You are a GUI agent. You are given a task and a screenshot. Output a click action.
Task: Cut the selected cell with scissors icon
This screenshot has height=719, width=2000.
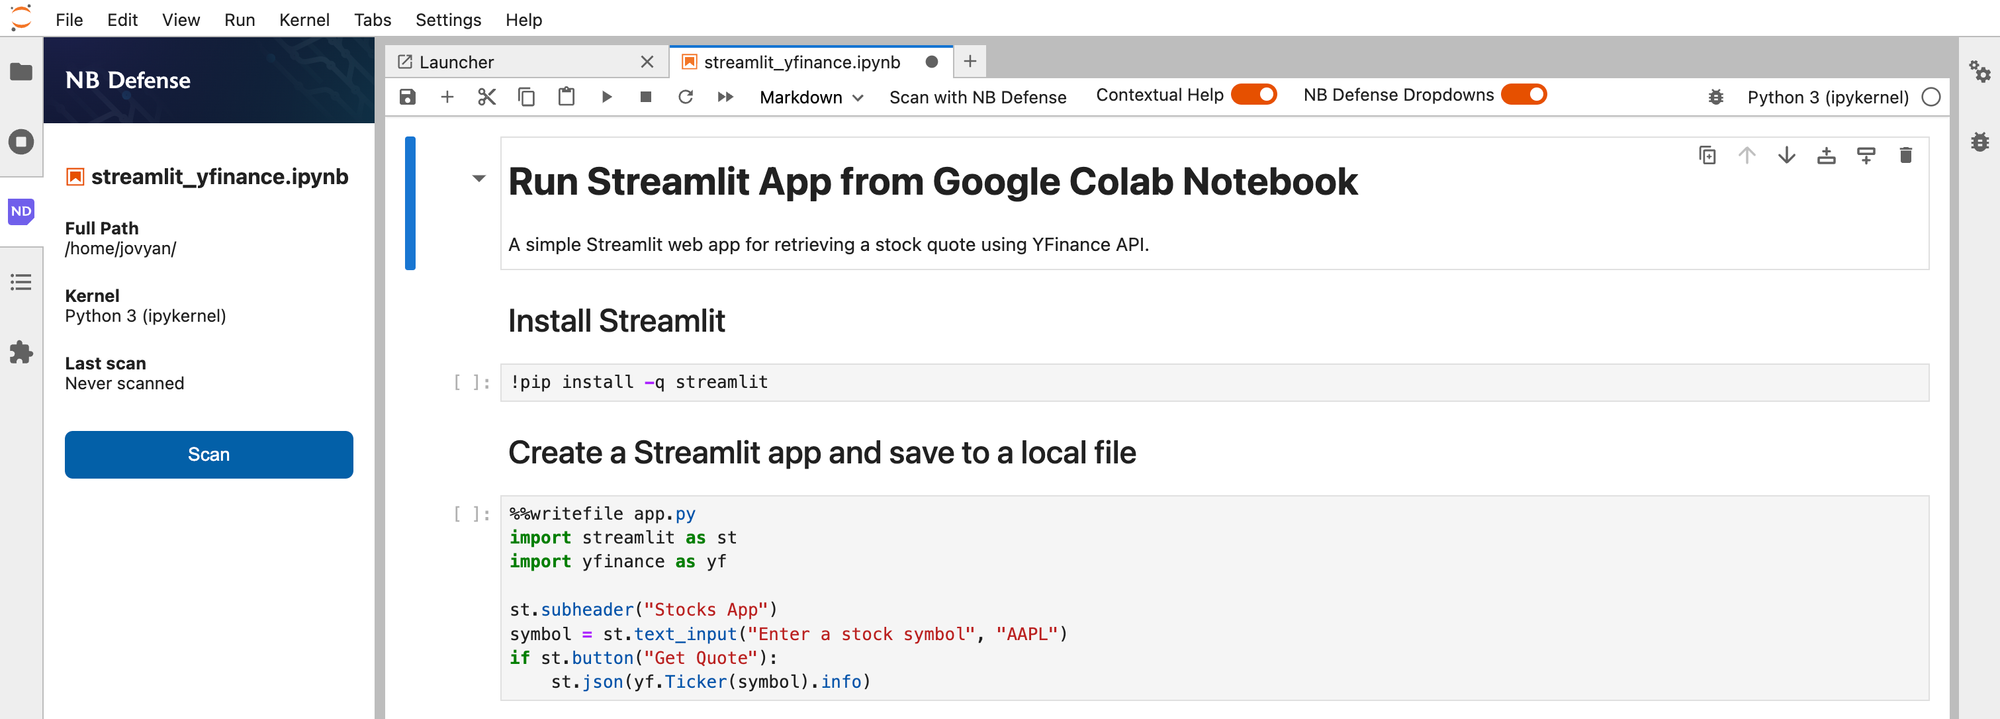pos(487,97)
